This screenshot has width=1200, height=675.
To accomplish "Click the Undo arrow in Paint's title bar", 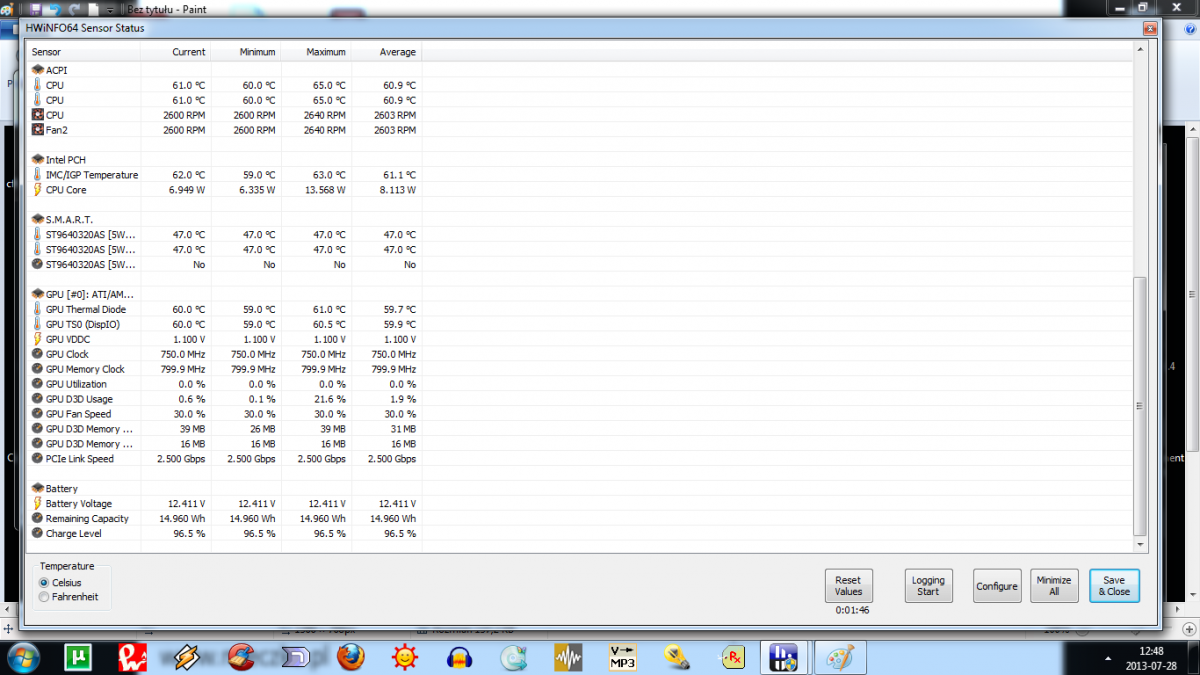I will tap(55, 7).
